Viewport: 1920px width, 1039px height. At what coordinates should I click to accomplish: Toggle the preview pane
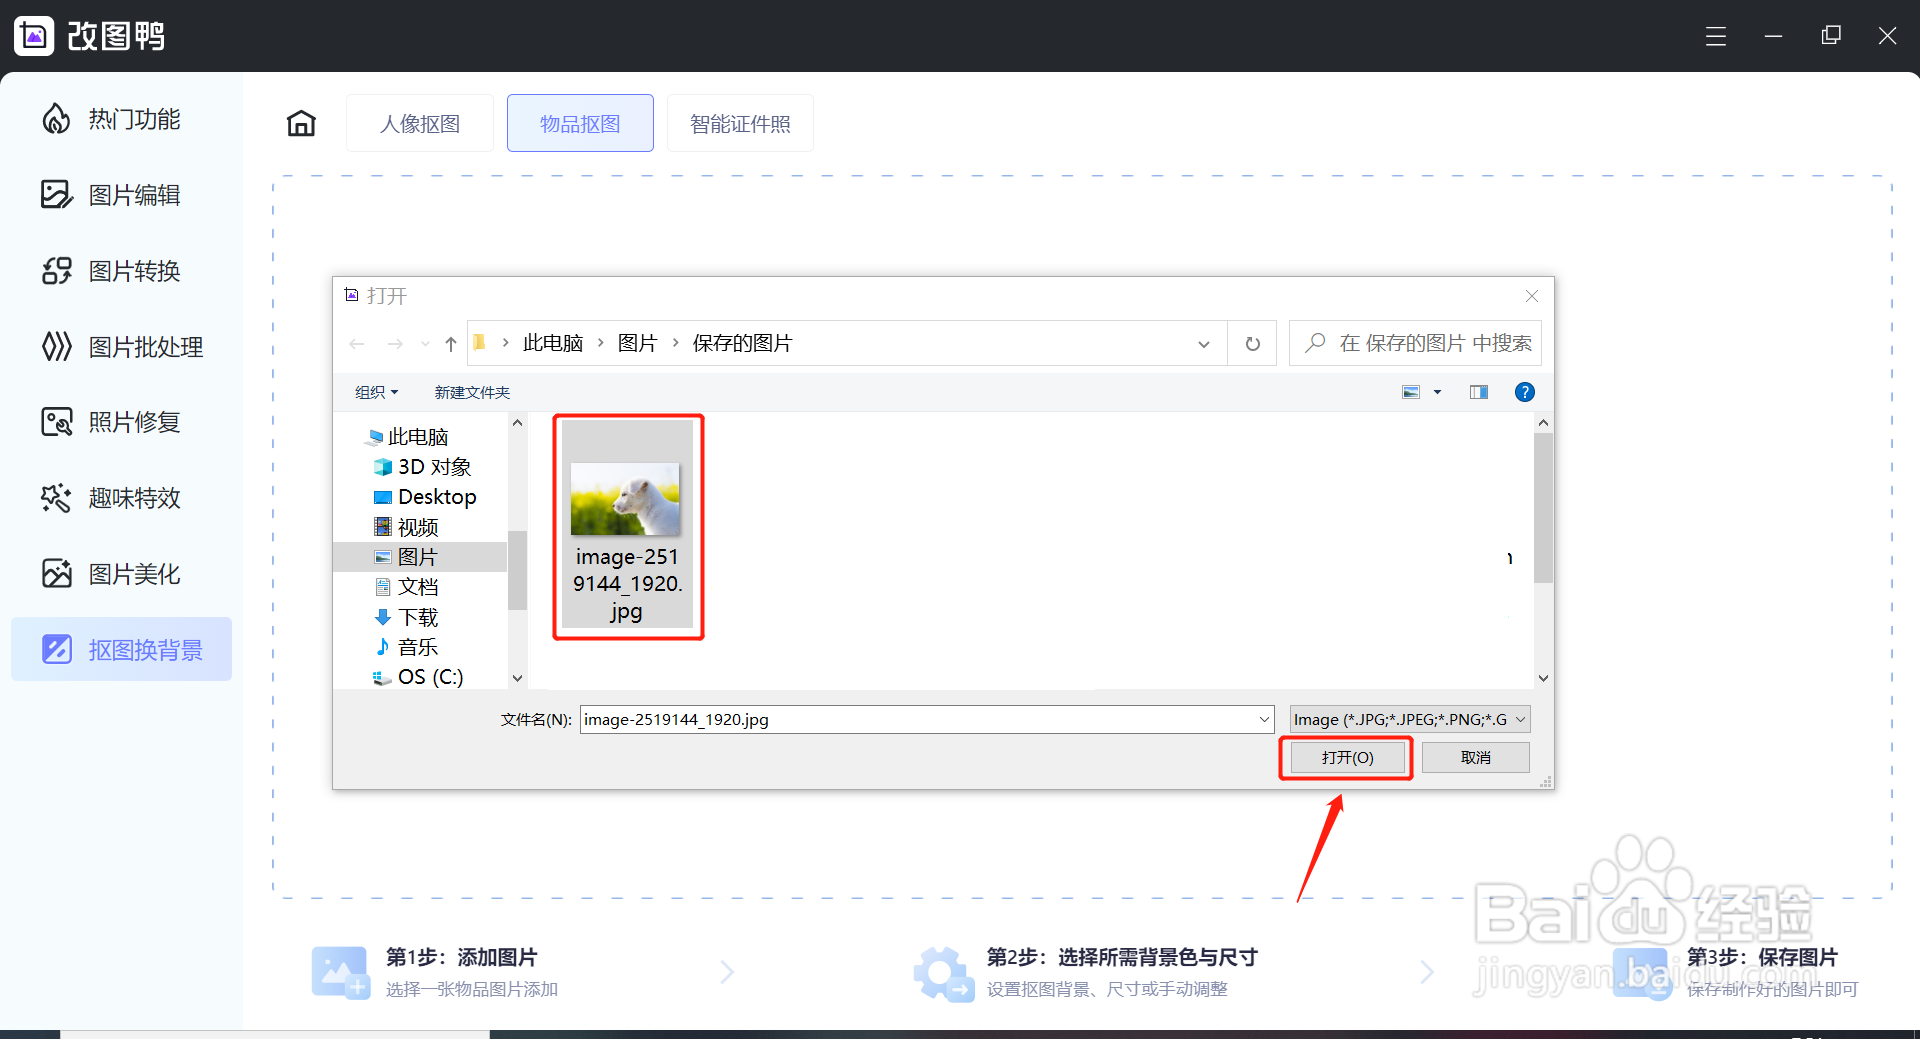click(1479, 392)
